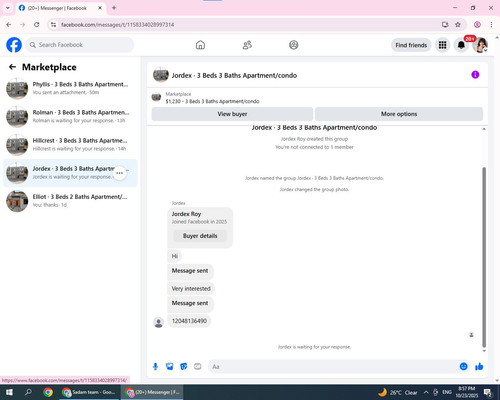
Task: Click the Find friends button
Action: point(411,45)
